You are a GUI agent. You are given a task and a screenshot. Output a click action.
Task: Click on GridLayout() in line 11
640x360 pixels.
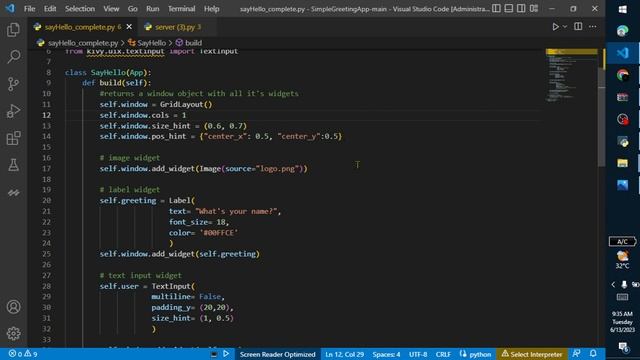(x=186, y=104)
